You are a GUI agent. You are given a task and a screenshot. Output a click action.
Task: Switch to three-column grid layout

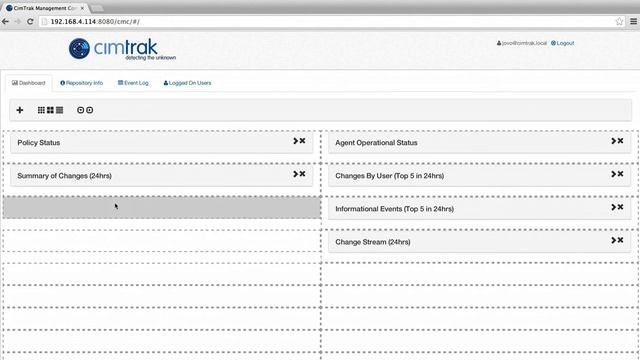click(41, 110)
